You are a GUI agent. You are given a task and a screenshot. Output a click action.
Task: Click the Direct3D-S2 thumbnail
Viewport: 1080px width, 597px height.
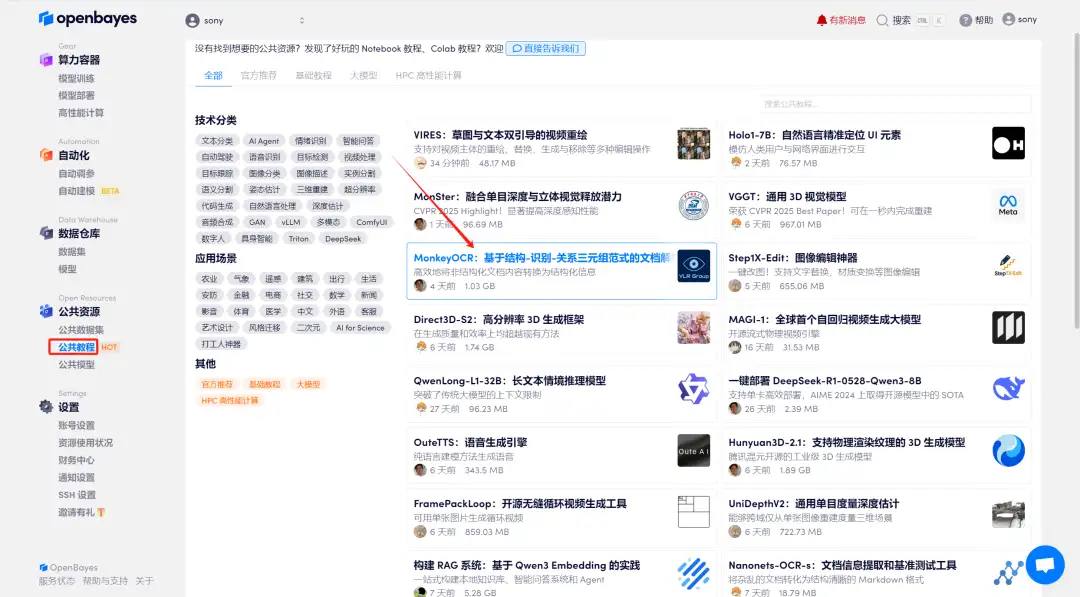(694, 327)
